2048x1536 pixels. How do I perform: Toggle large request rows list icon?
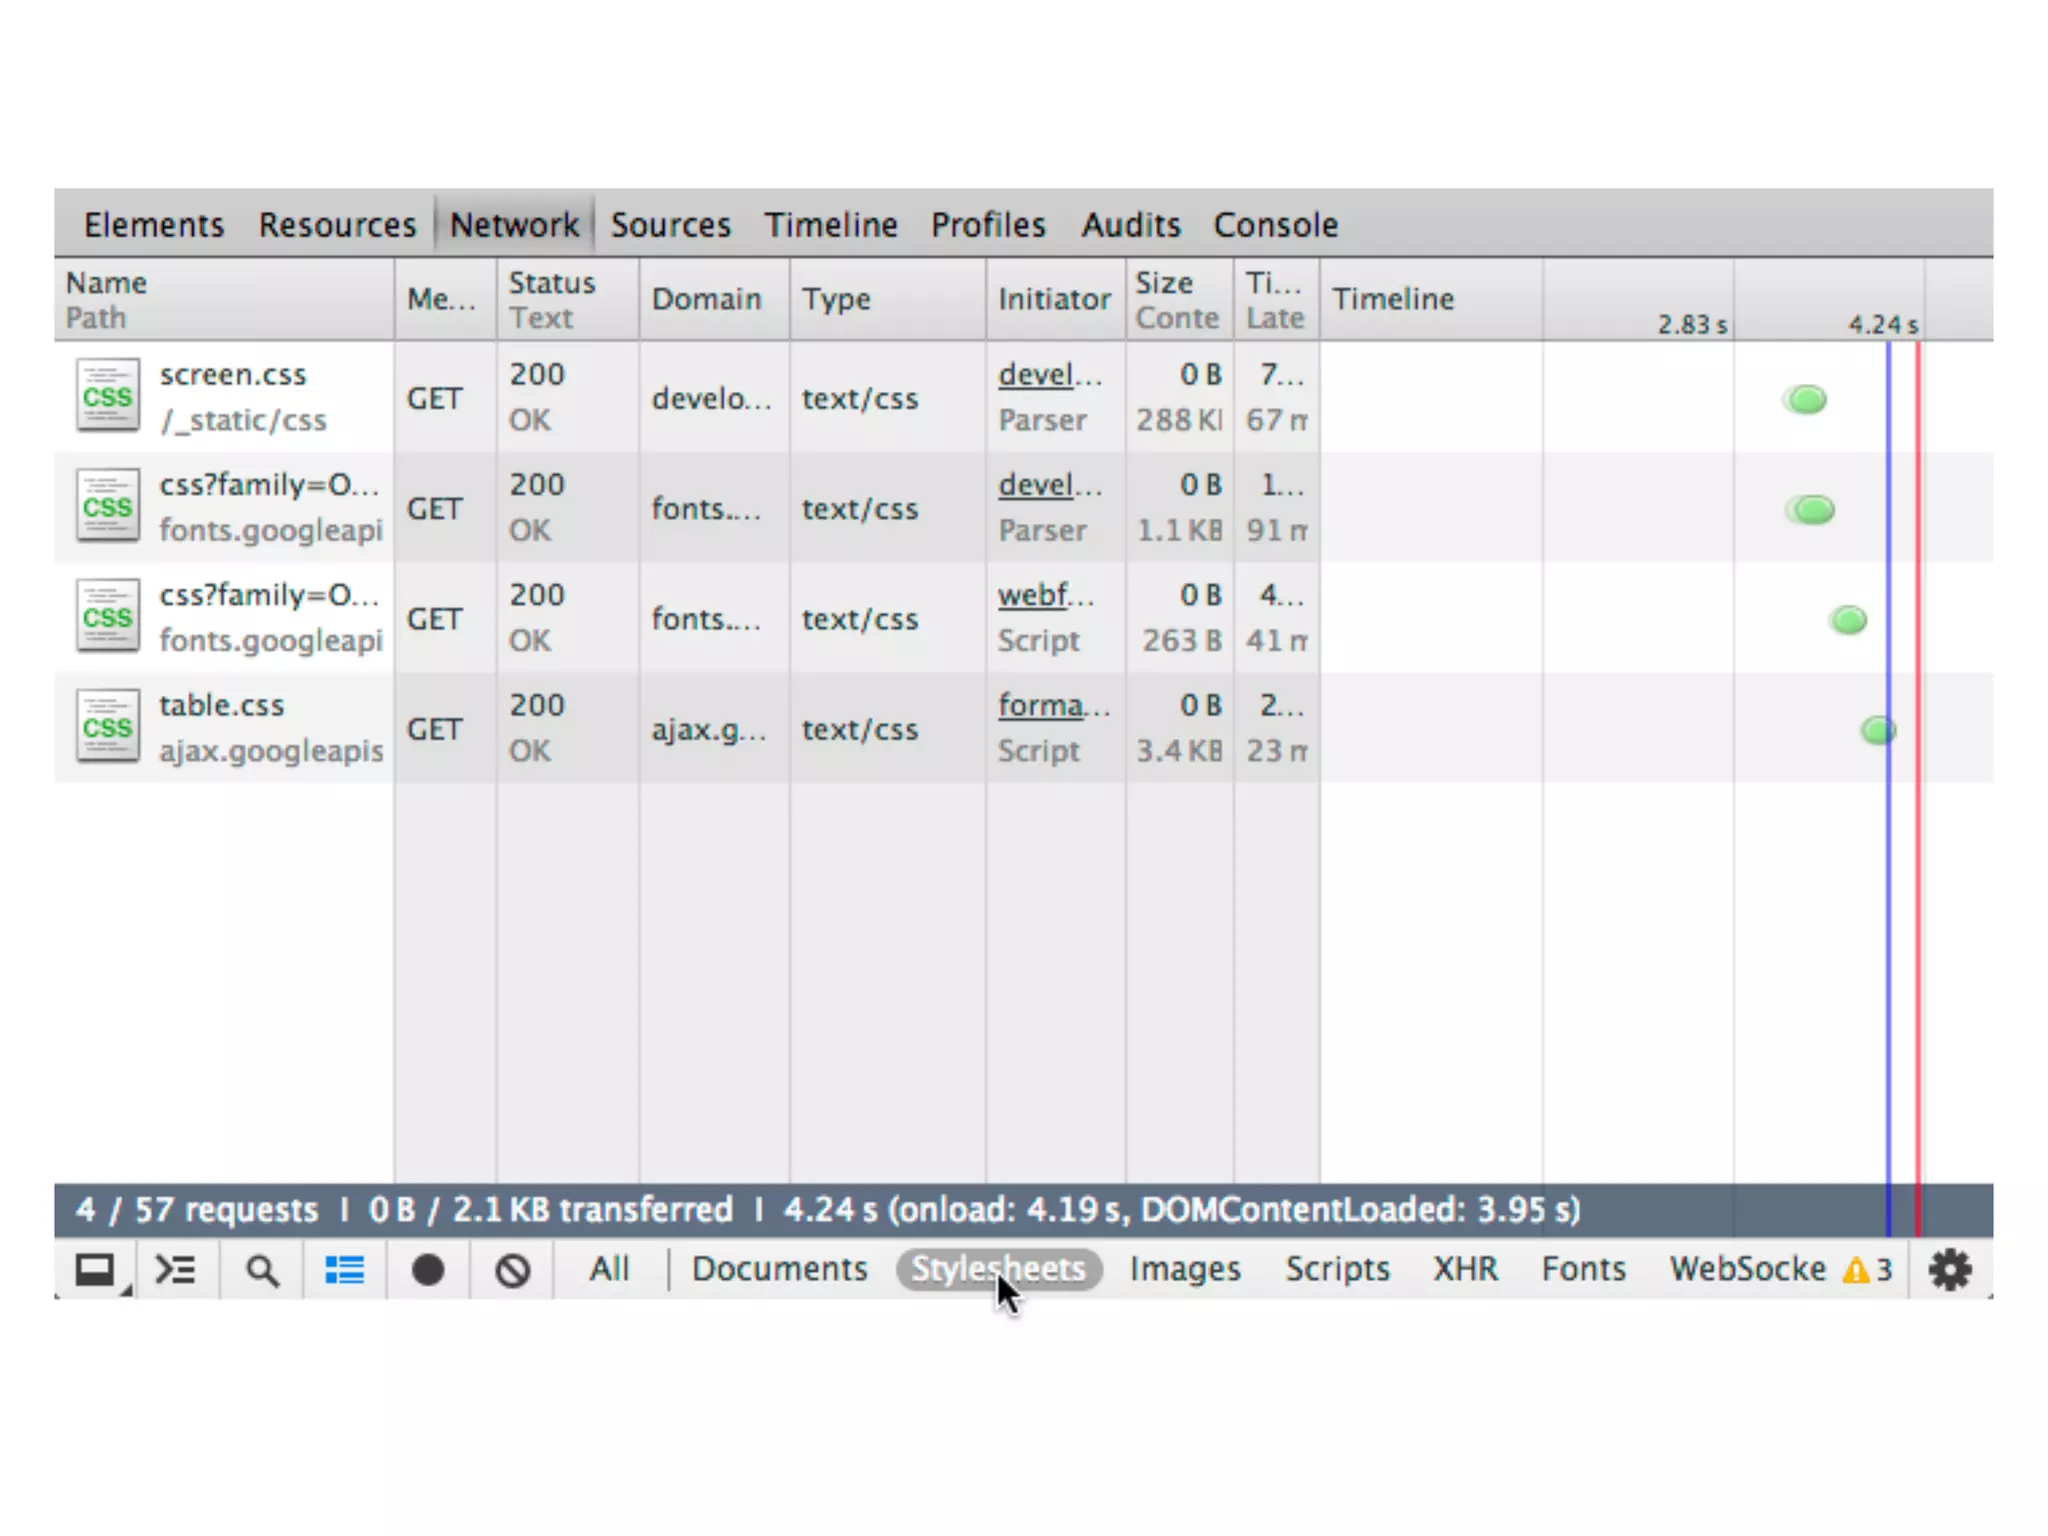(x=345, y=1270)
